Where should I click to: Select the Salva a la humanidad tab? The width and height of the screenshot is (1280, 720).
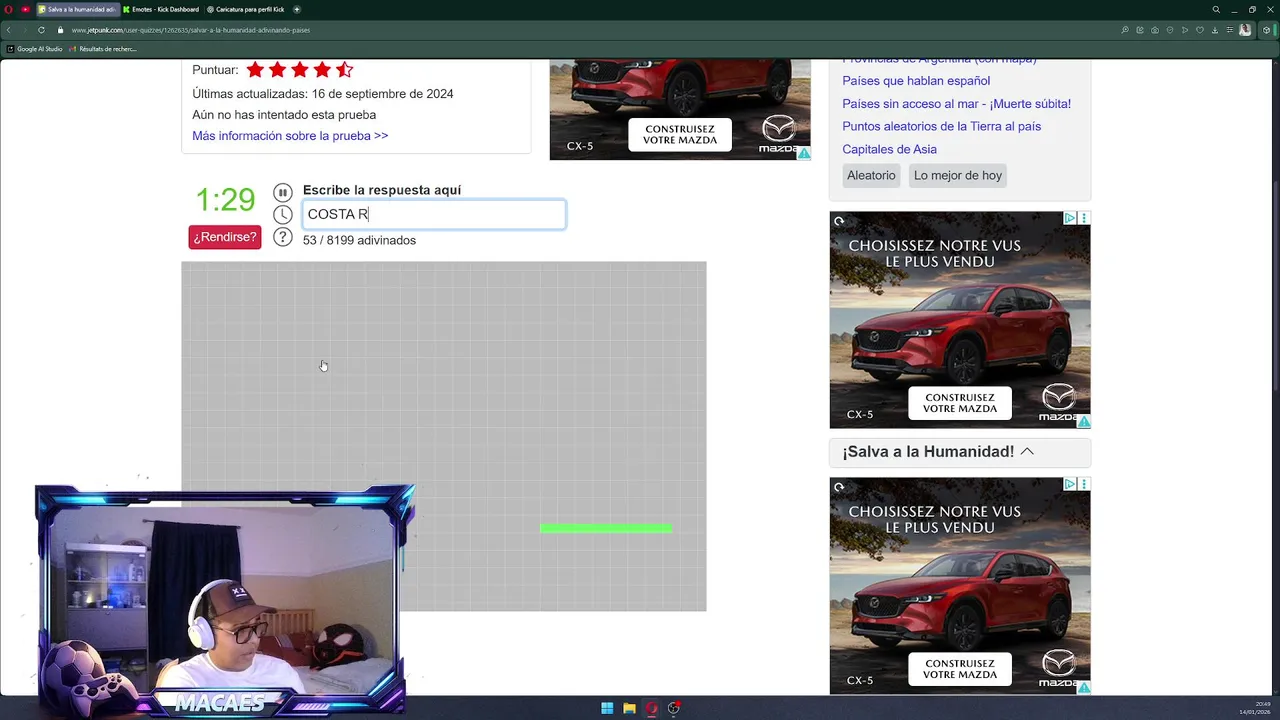coord(76,9)
